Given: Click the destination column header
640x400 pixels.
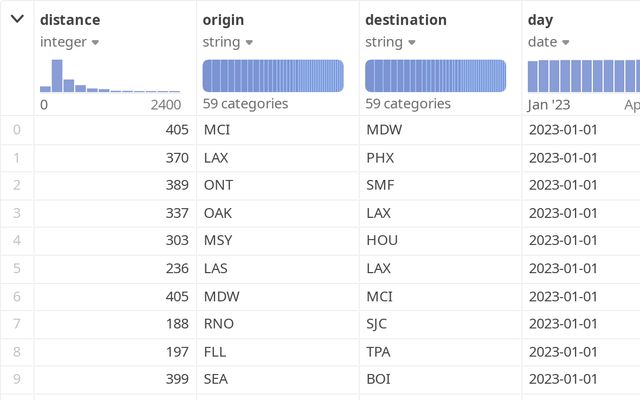Looking at the screenshot, I should [x=406, y=20].
